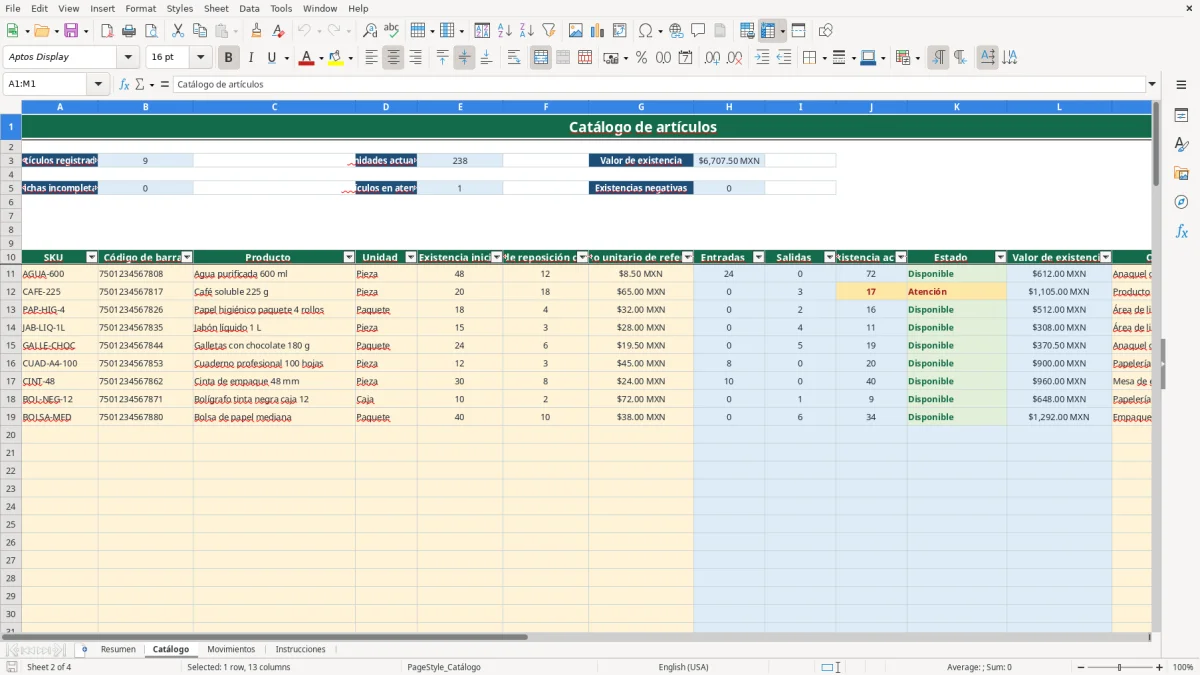Sort descending Z to A
Viewport: 1200px width, 675px height.
(x=526, y=31)
